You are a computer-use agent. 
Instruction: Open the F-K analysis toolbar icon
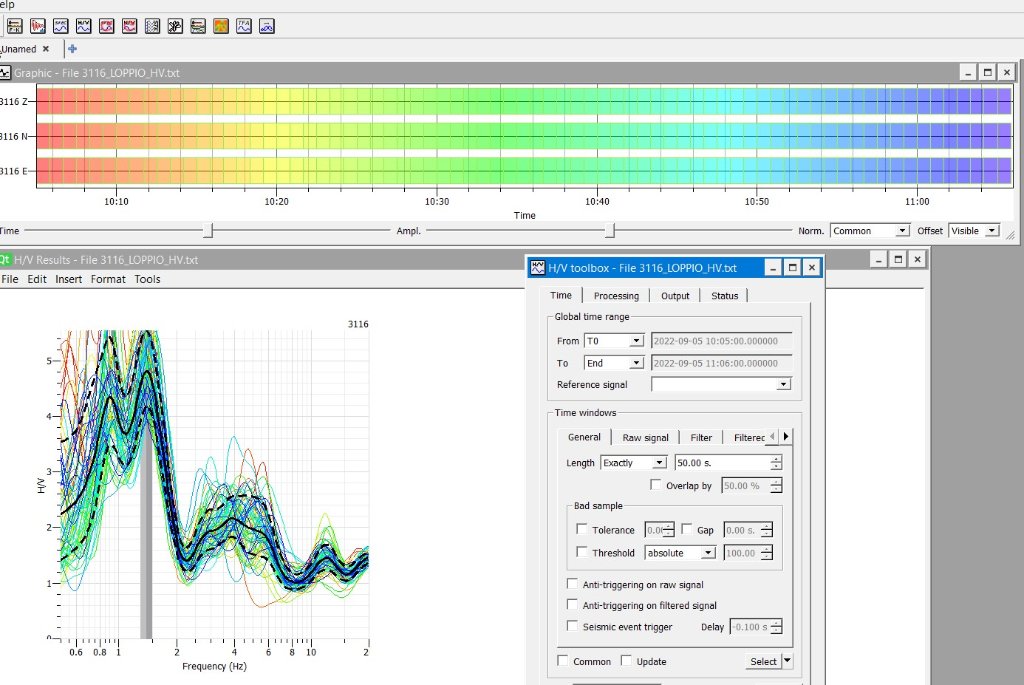pos(14,26)
